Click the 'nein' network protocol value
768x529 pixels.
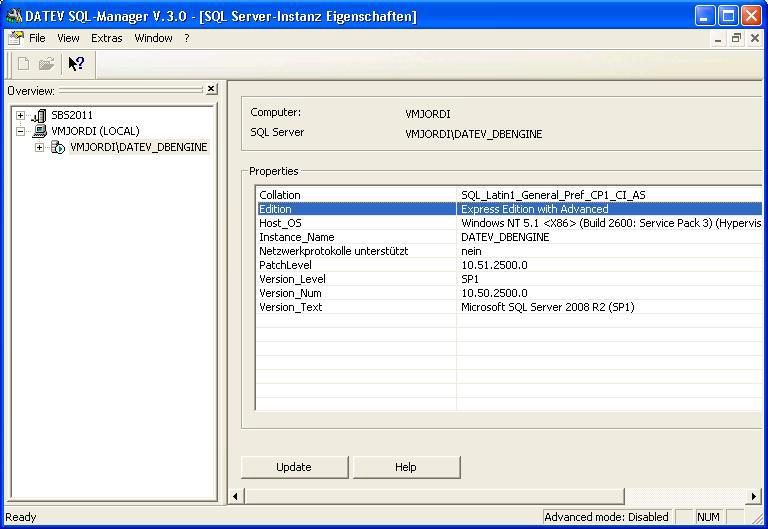[x=471, y=251]
